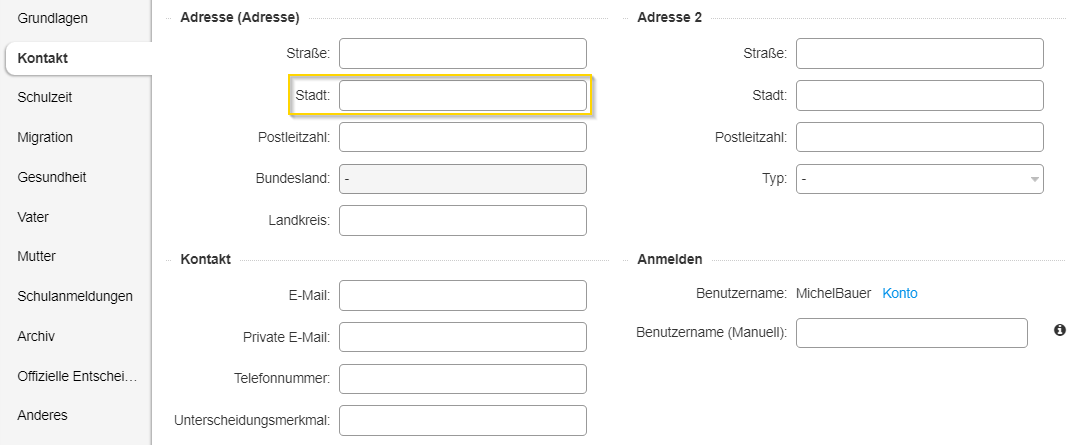
Task: Open the Typ dropdown in Adresse 2
Action: point(919,179)
